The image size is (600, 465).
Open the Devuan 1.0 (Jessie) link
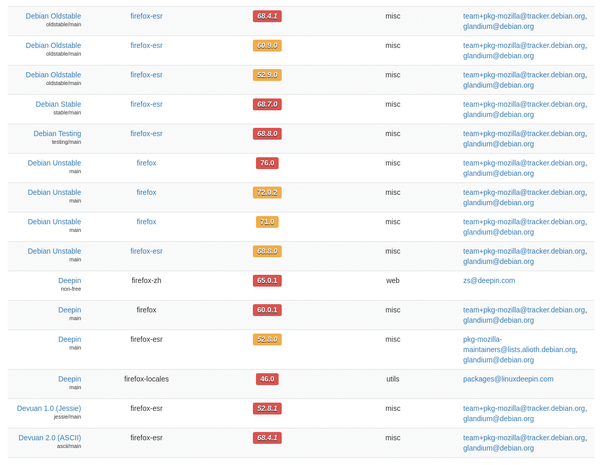[x=49, y=408]
